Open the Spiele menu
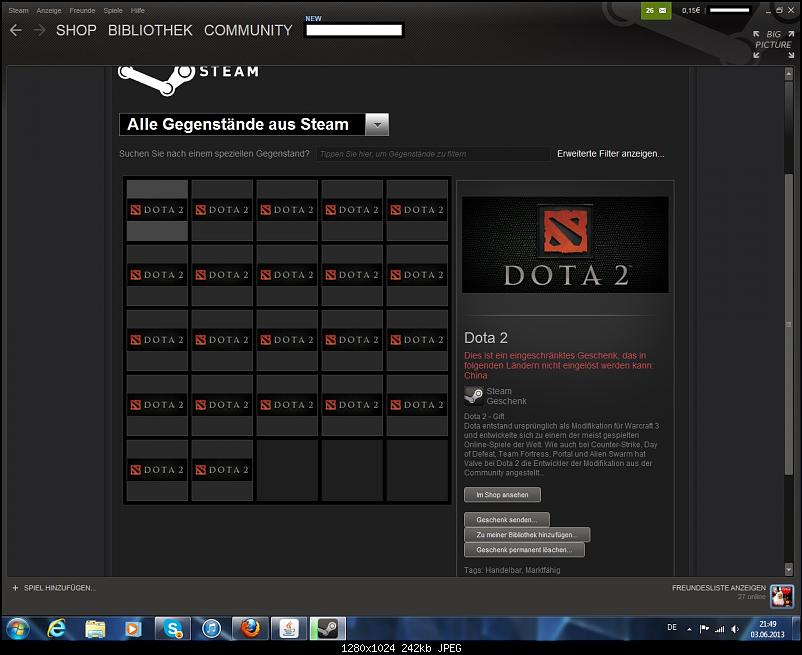Image resolution: width=802 pixels, height=655 pixels. (x=113, y=10)
